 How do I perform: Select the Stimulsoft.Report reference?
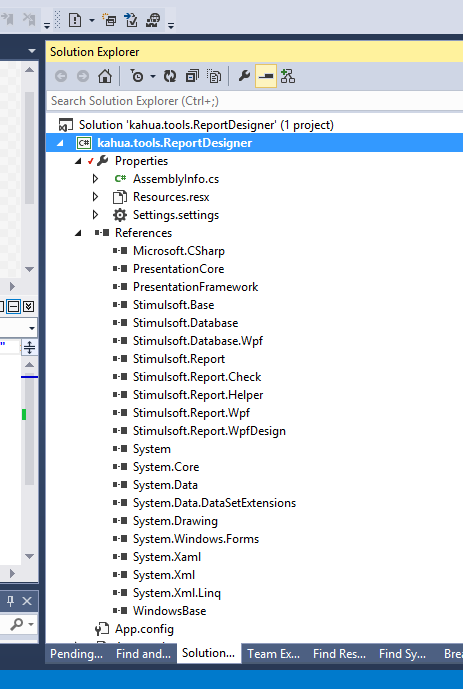coord(179,359)
